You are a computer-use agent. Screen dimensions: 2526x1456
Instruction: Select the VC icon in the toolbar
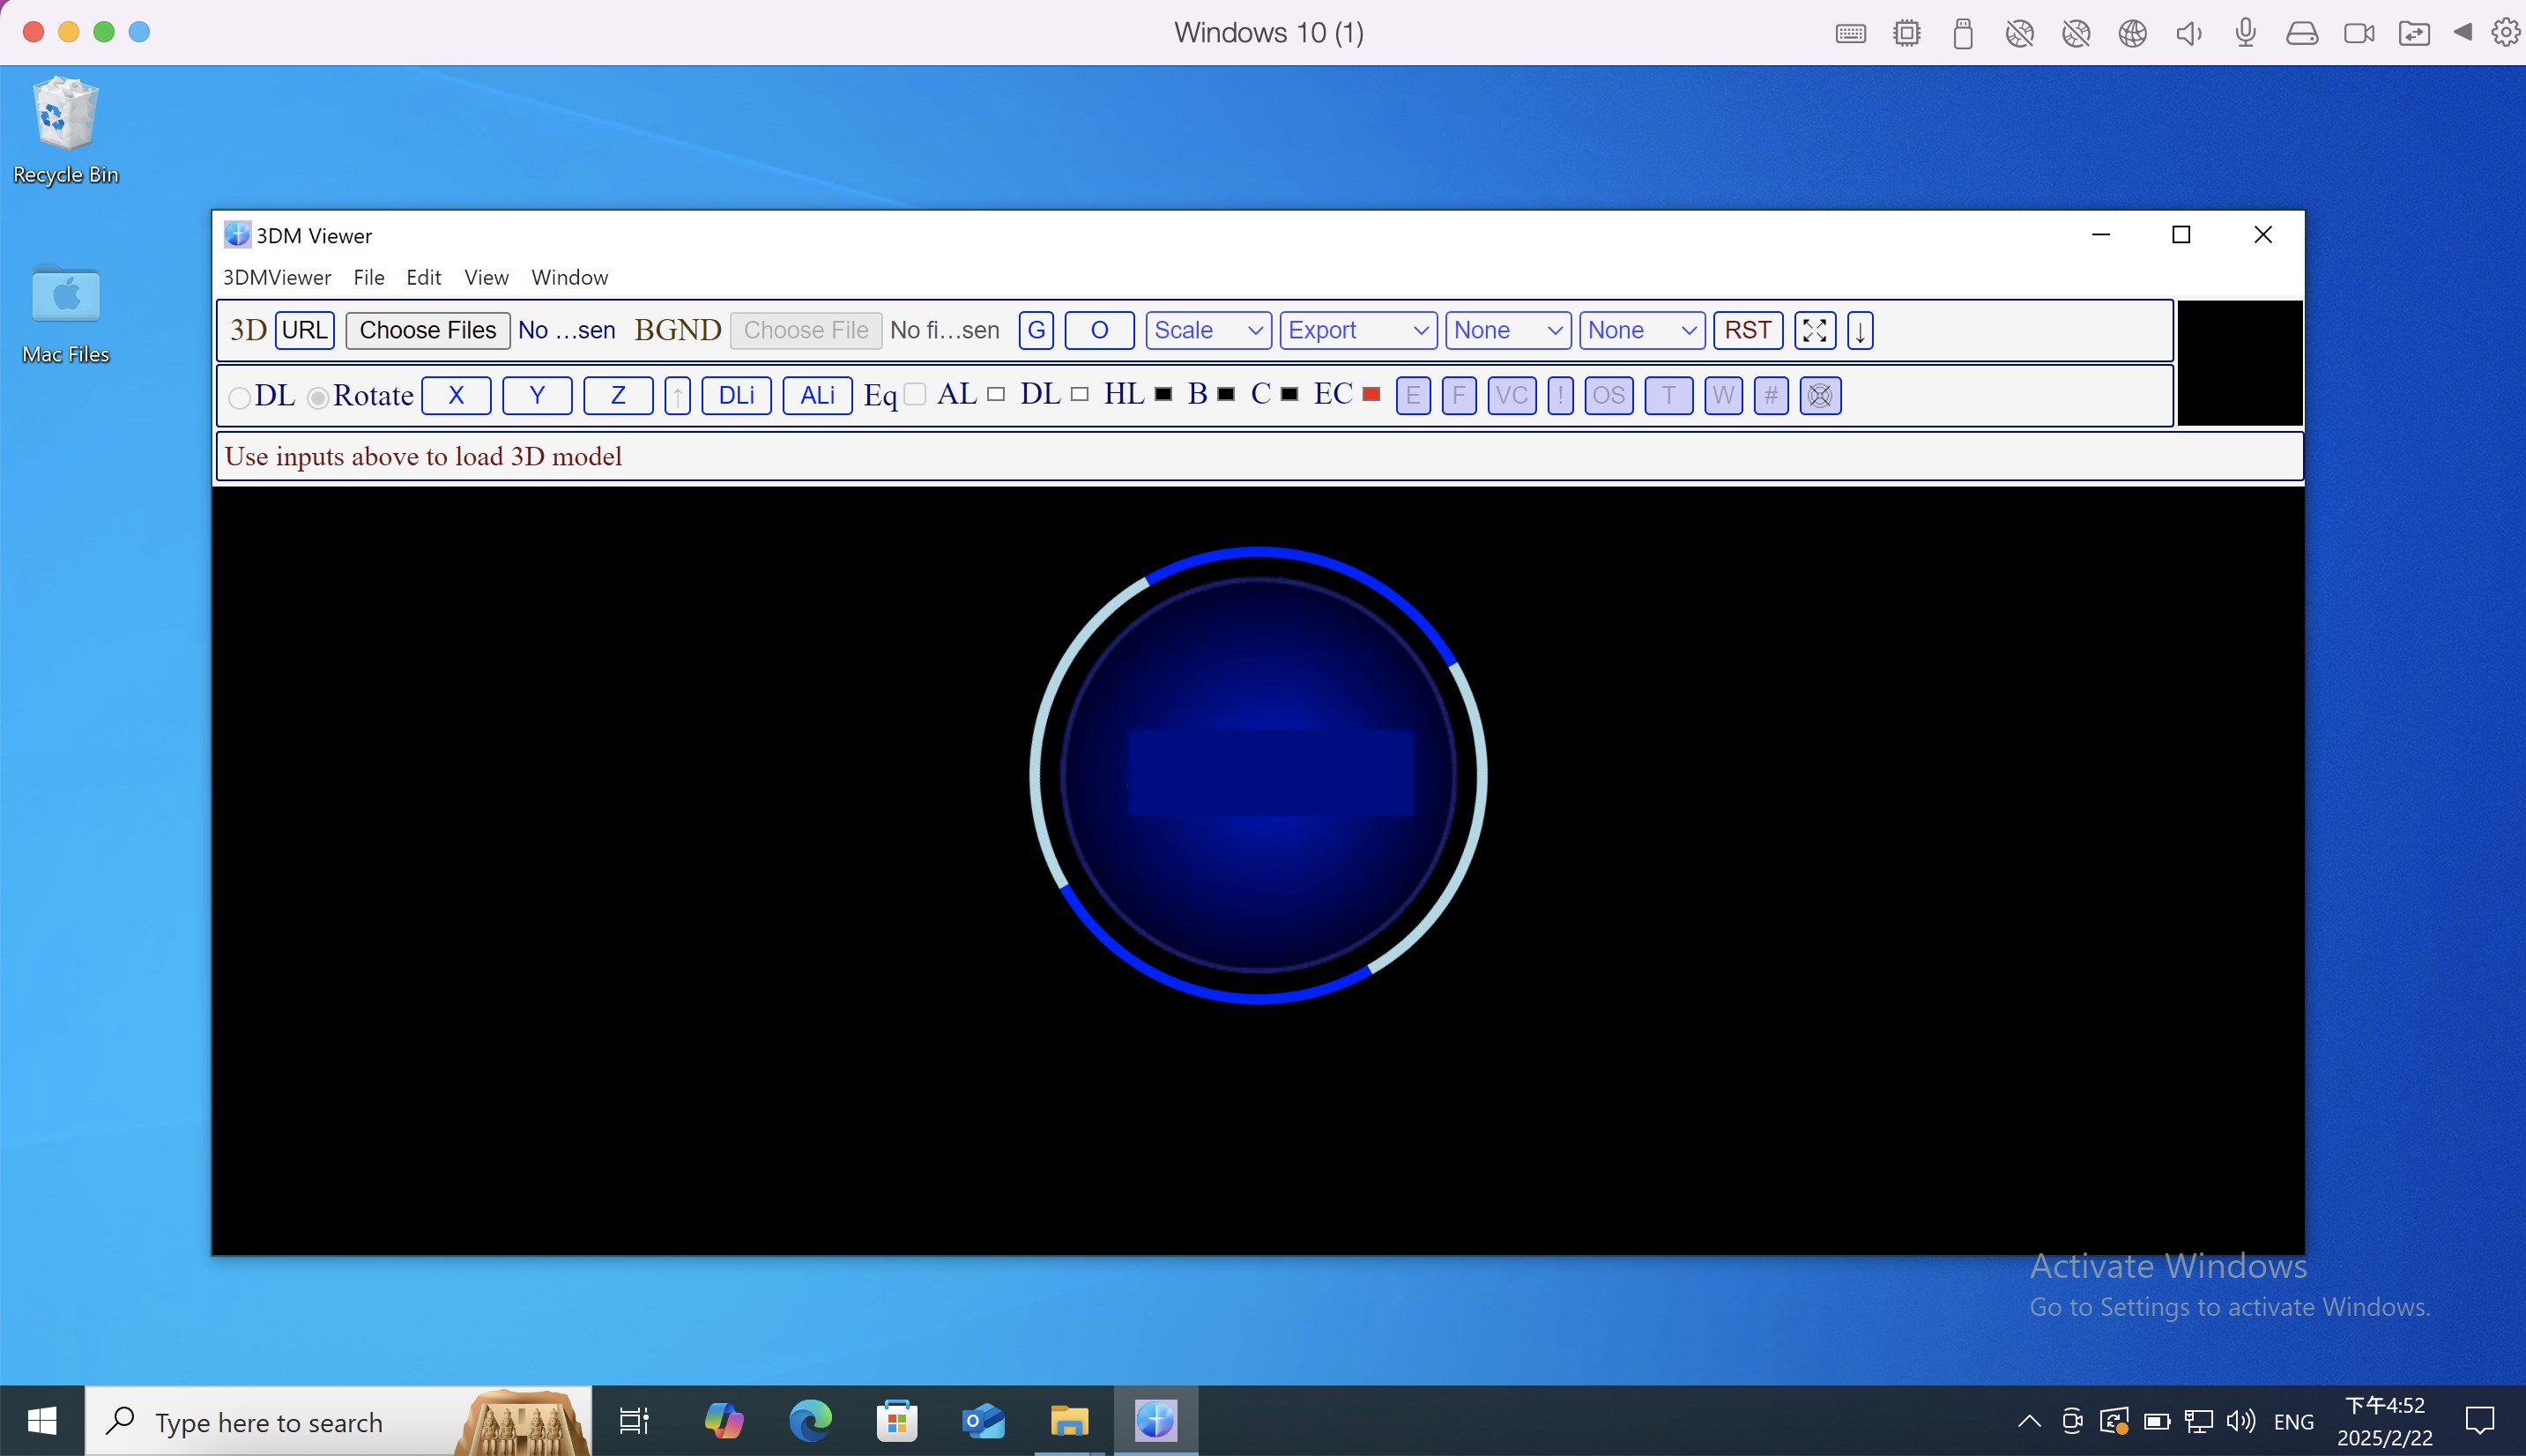[x=1511, y=395]
